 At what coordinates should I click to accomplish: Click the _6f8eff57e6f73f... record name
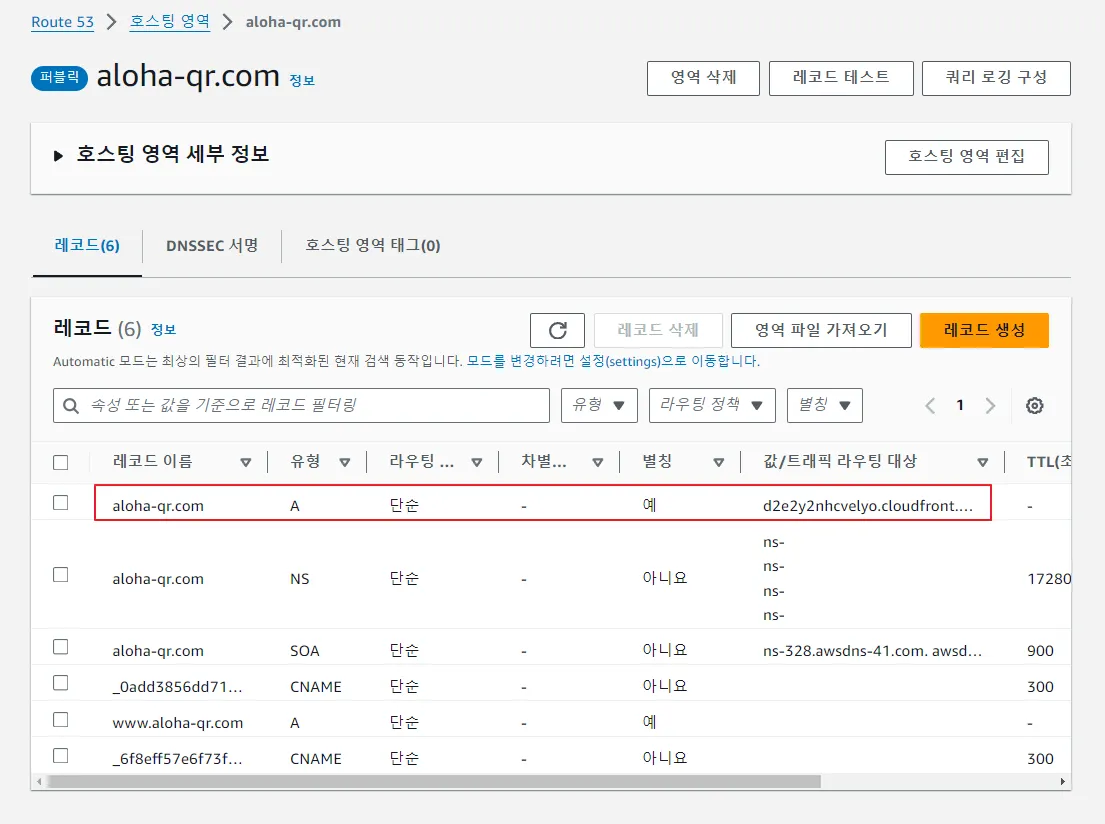click(x=178, y=759)
